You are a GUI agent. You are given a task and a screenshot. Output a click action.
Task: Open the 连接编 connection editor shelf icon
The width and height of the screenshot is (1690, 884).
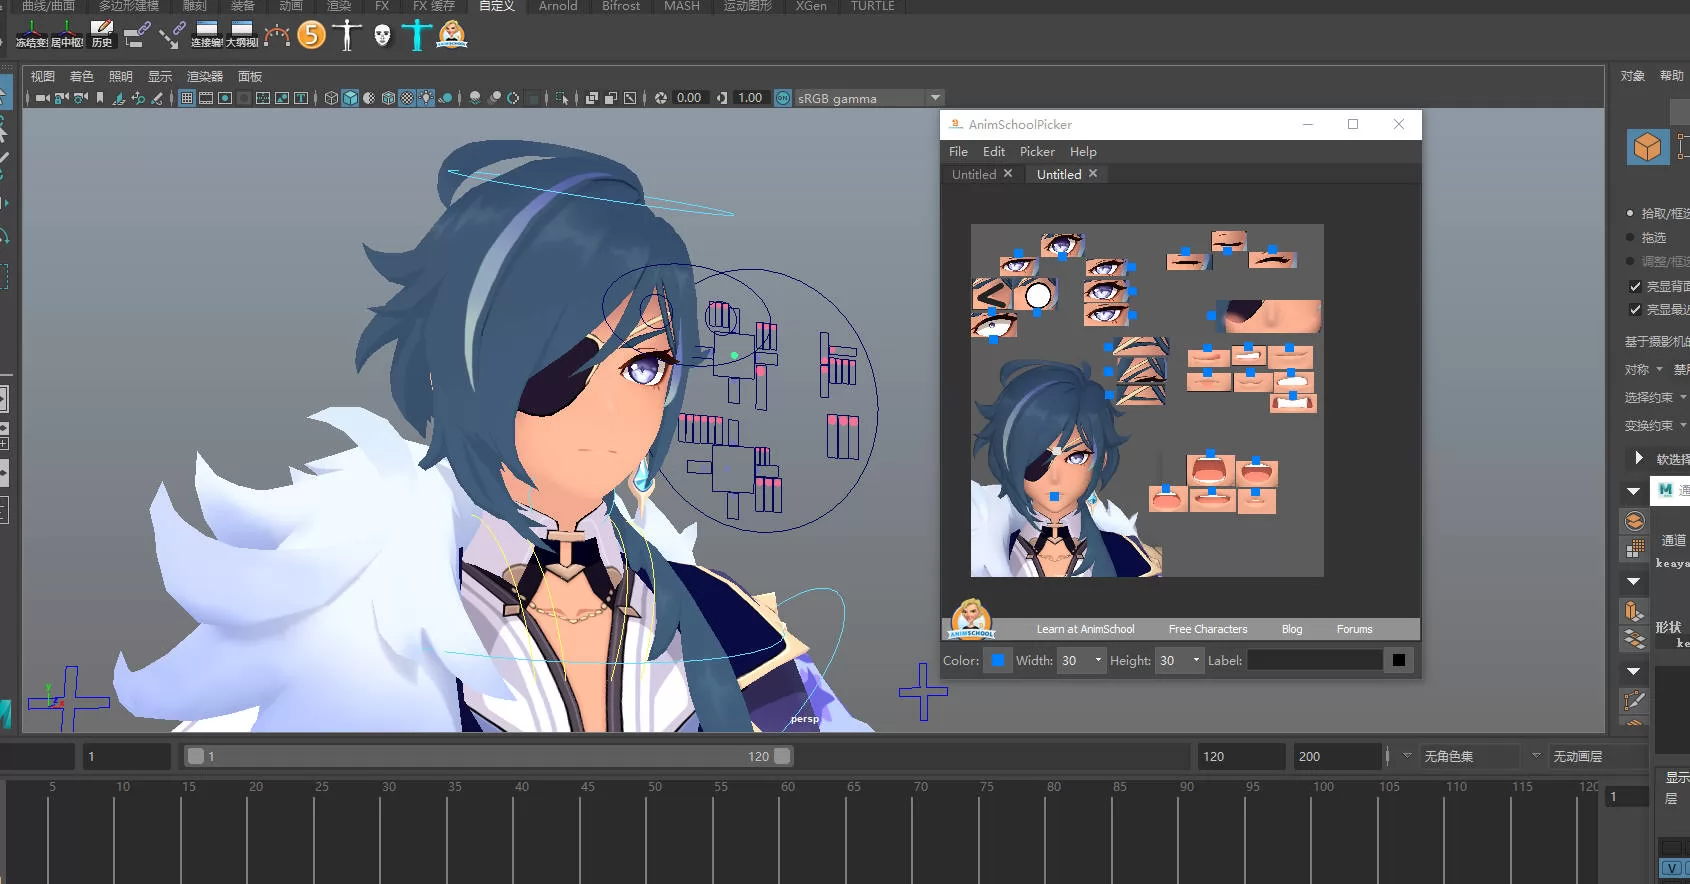point(207,35)
